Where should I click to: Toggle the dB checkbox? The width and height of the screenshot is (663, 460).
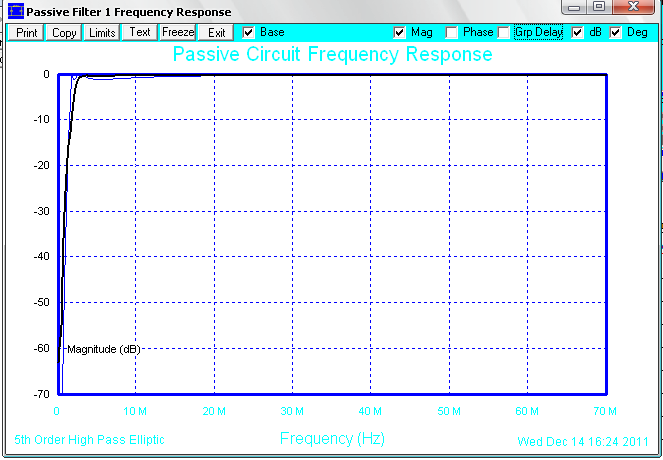[x=577, y=33]
